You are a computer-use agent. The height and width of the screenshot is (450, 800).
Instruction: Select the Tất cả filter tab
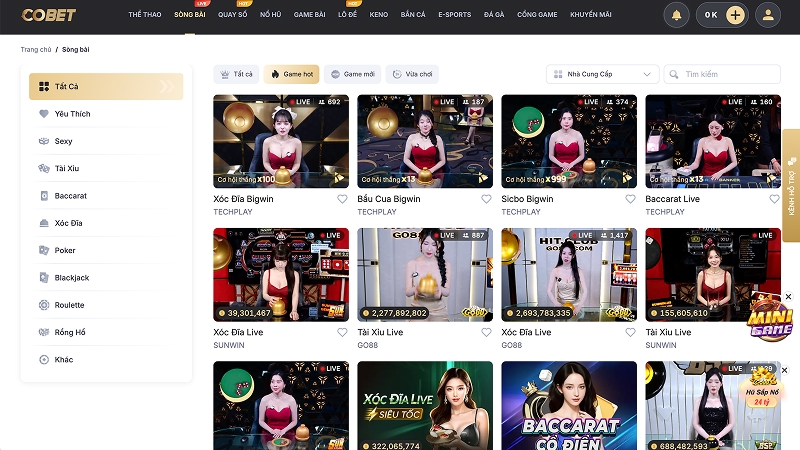(236, 74)
